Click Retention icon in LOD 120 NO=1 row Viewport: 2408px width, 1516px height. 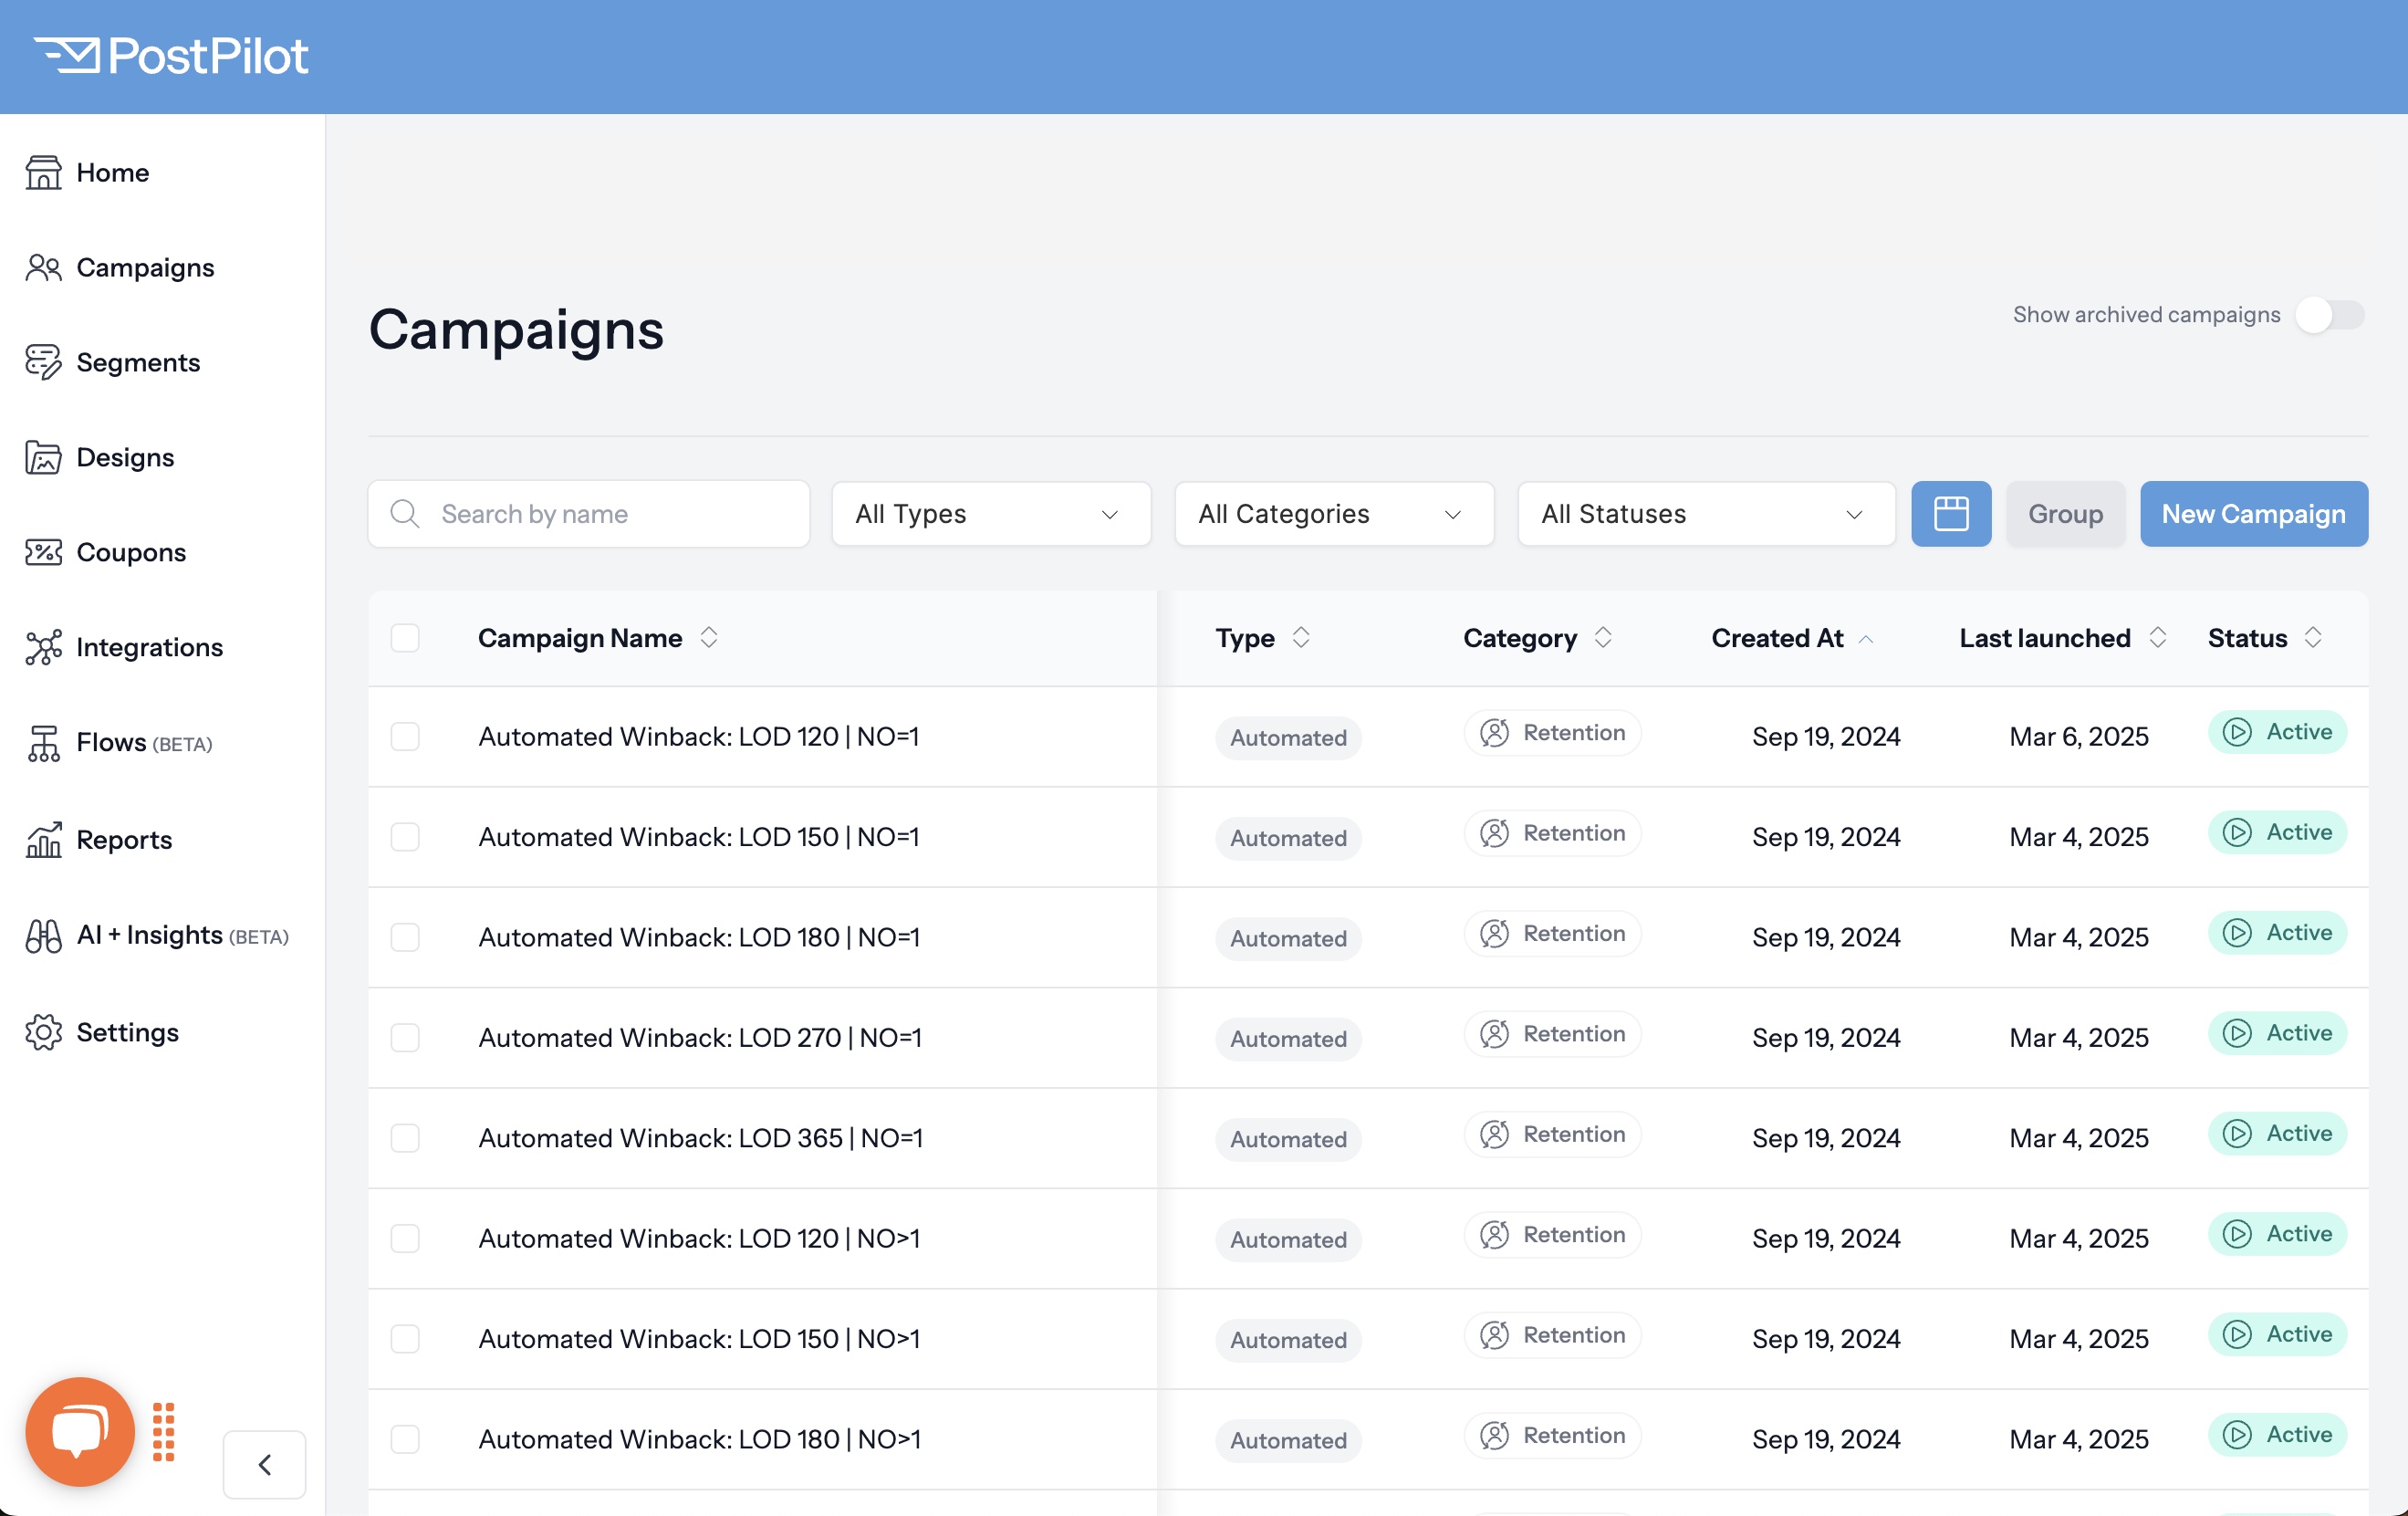(1494, 733)
